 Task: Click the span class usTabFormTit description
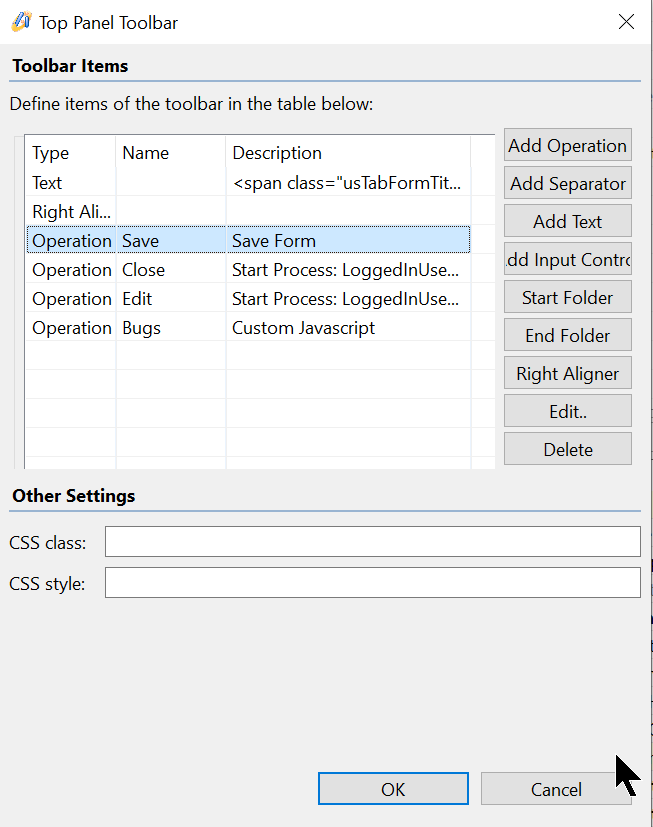click(x=348, y=182)
